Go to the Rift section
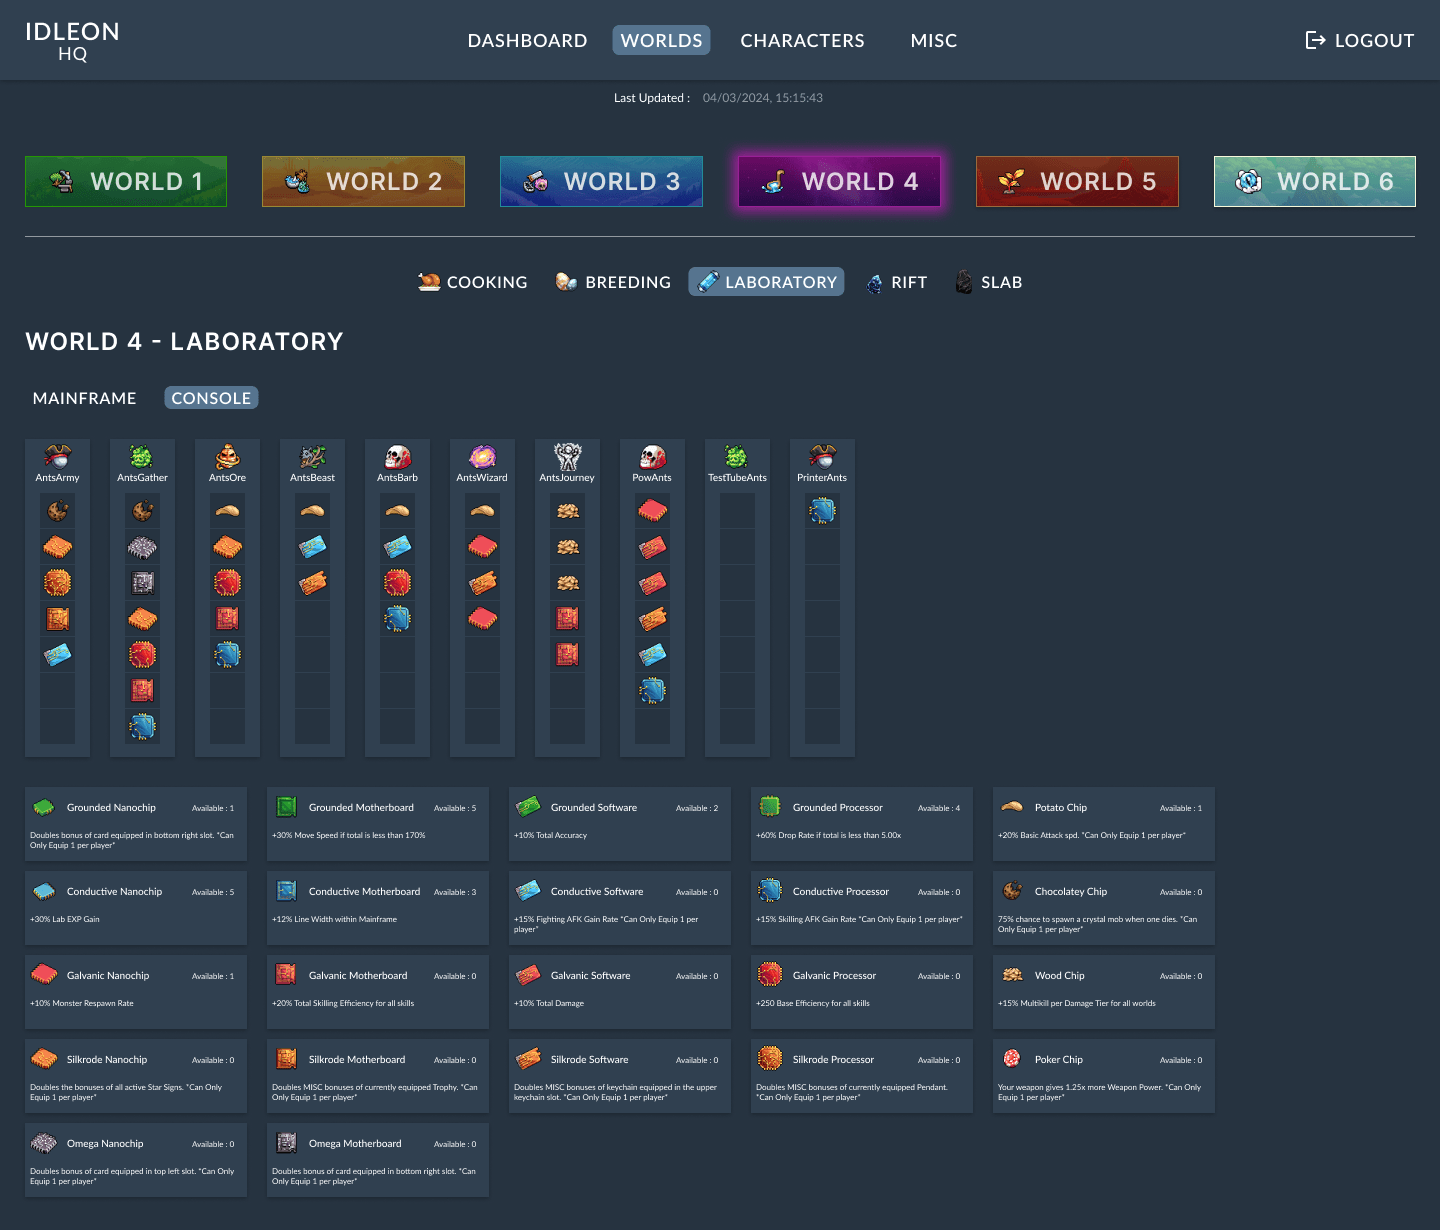1440x1230 pixels. point(897,282)
